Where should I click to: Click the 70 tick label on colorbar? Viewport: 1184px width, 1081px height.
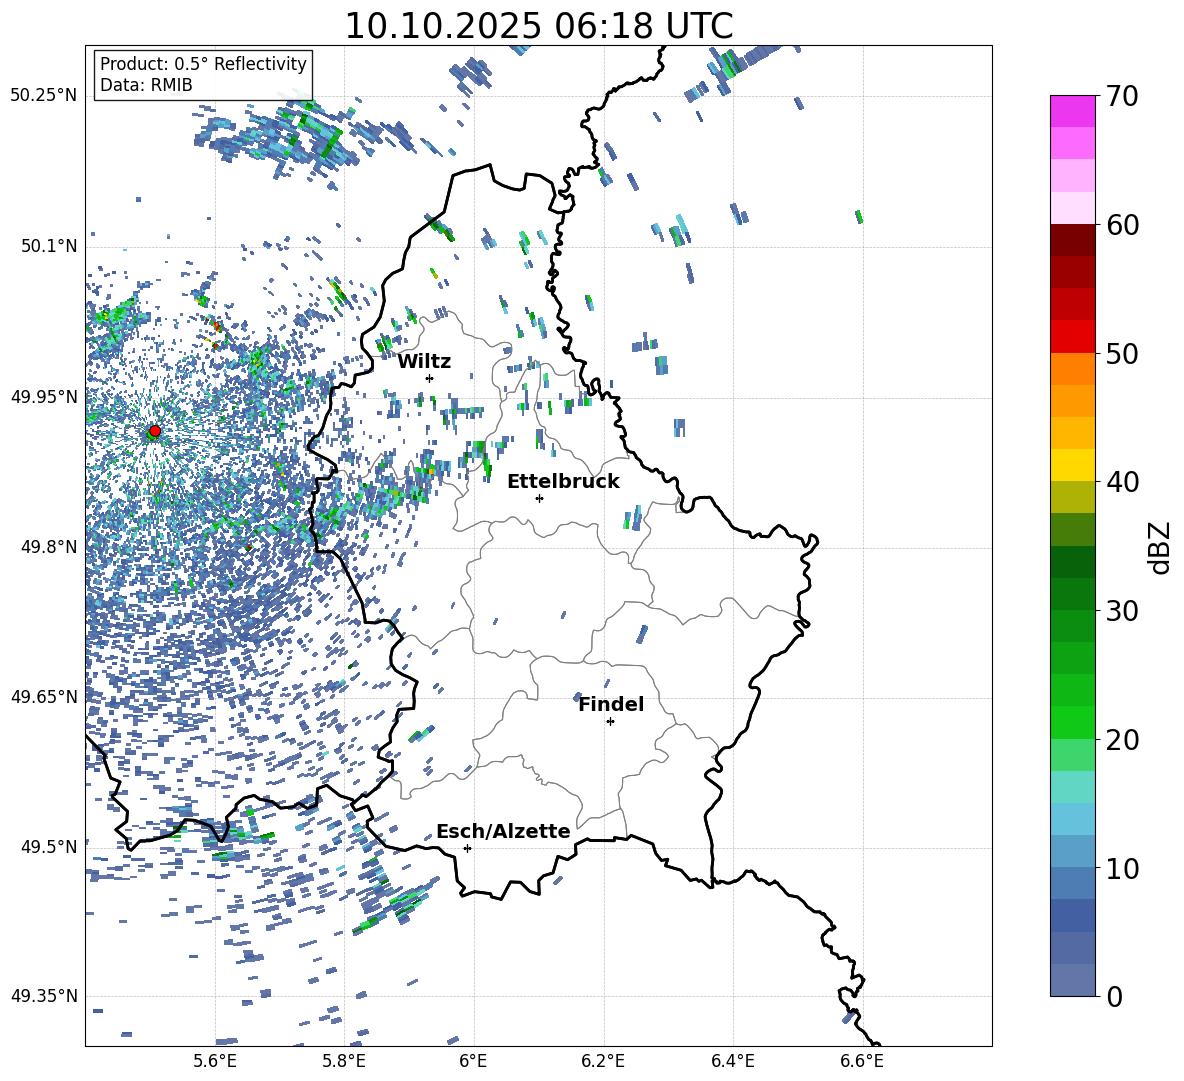[1123, 97]
